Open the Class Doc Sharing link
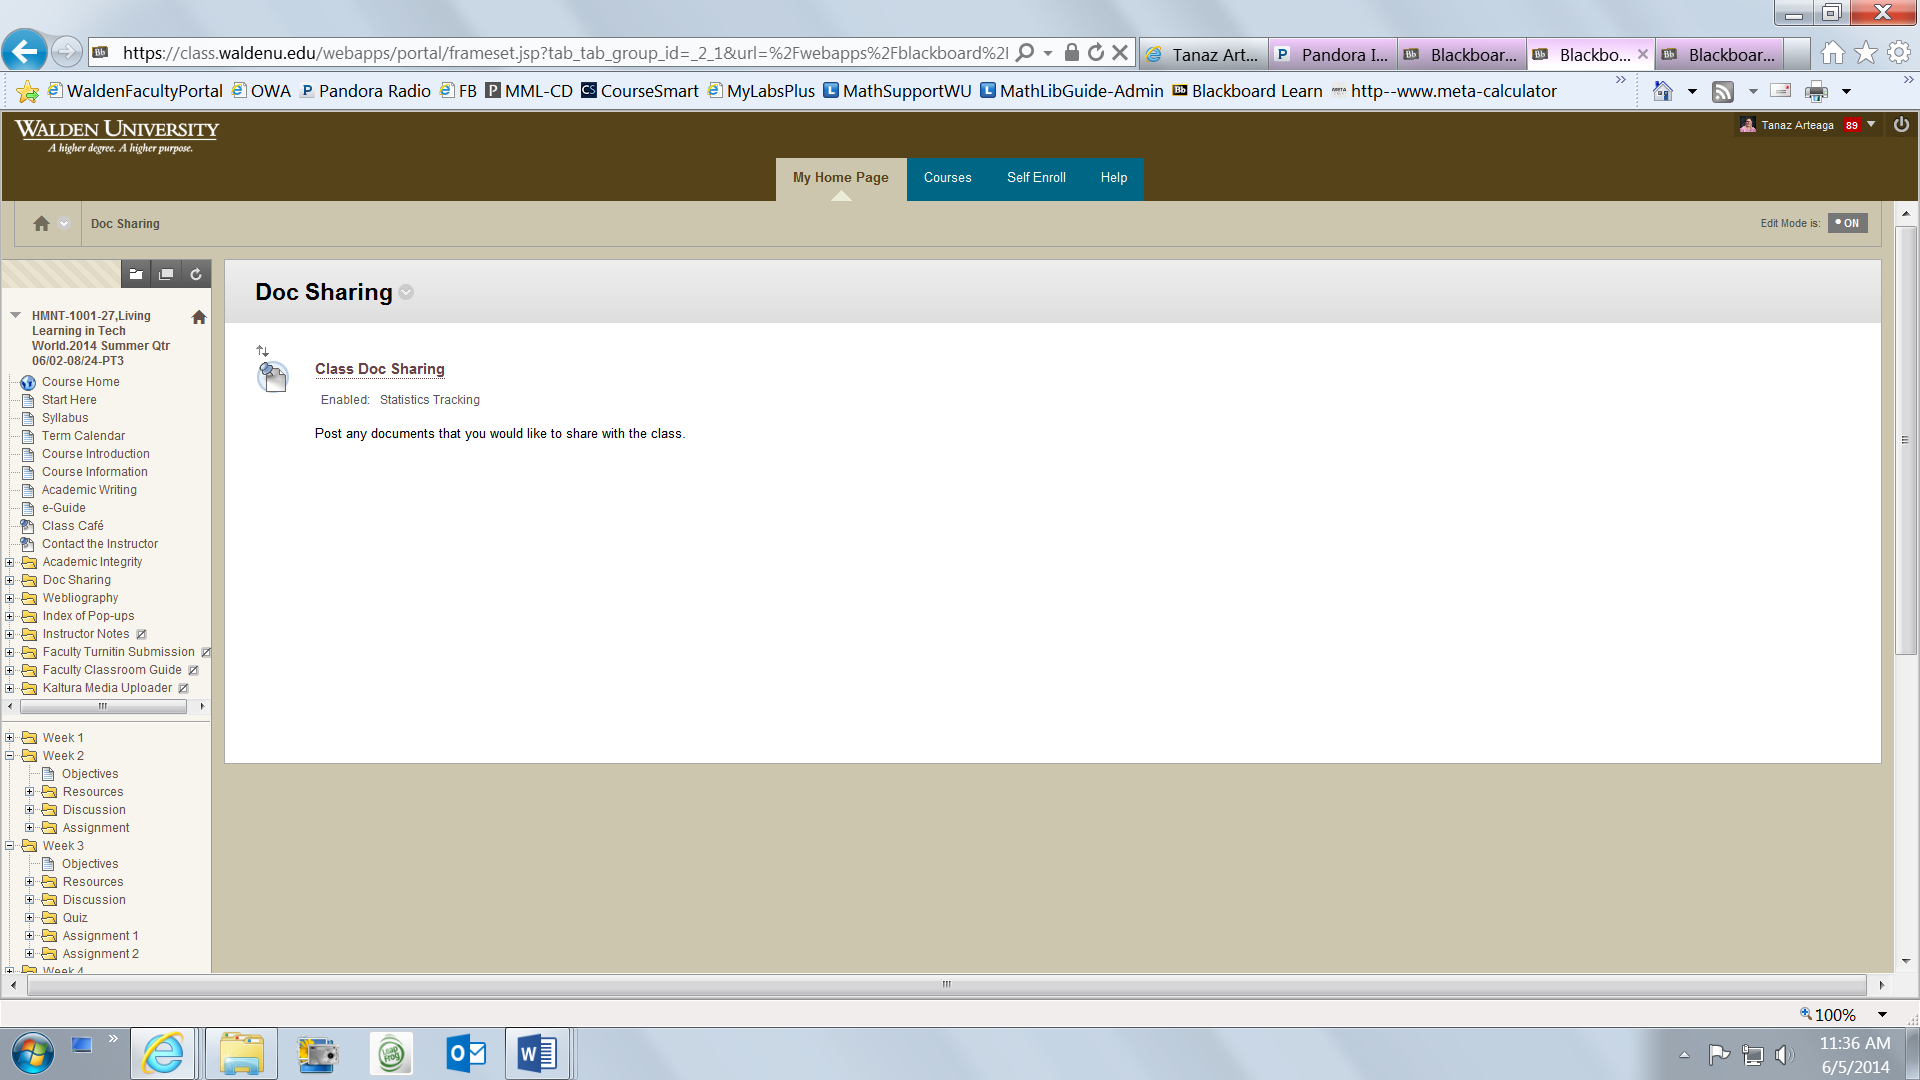1920x1080 pixels. click(x=379, y=369)
